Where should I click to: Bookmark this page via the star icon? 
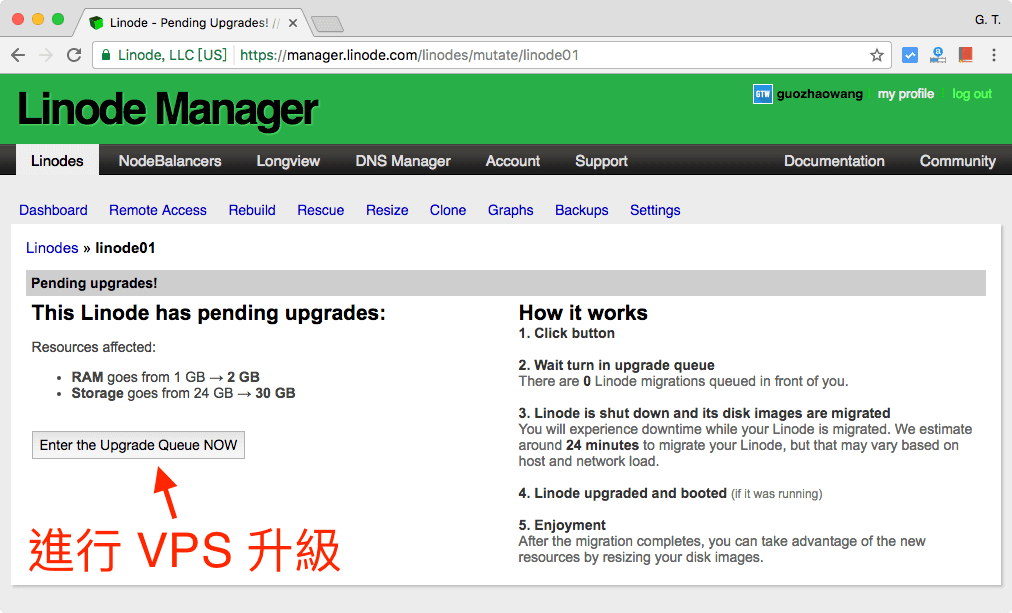(x=876, y=55)
